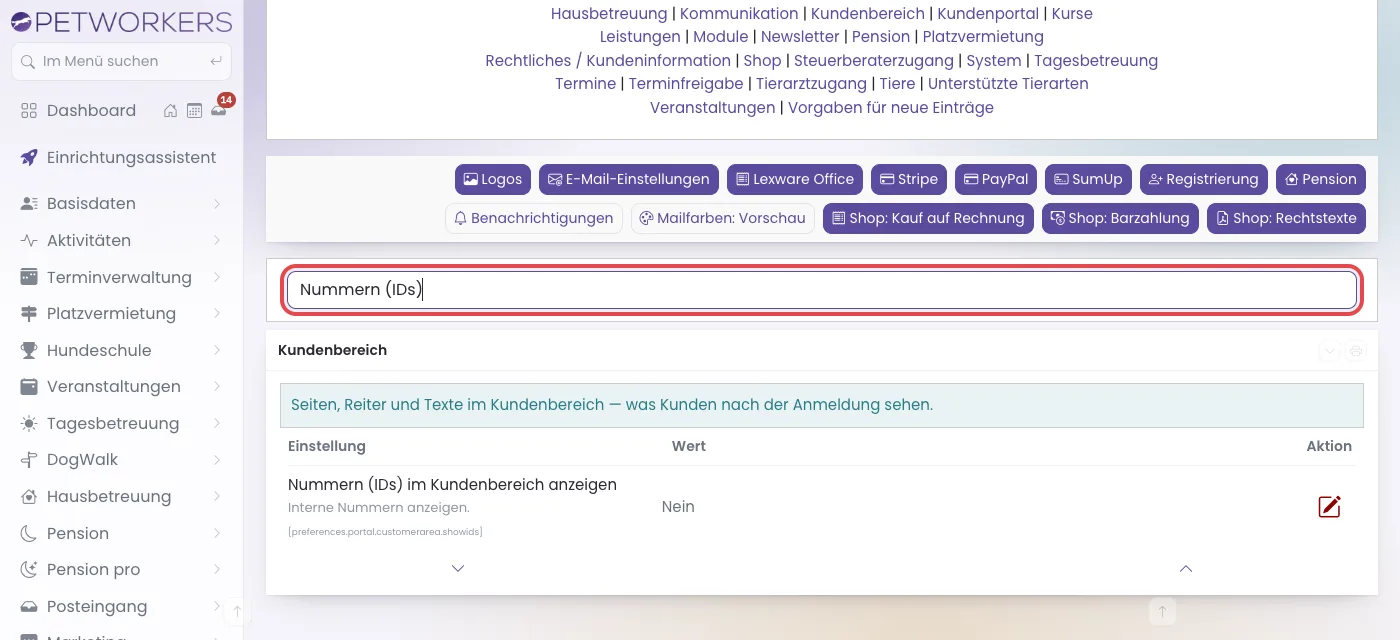Click the Pension moon icon
Viewport: 1400px width, 640px height.
click(29, 533)
